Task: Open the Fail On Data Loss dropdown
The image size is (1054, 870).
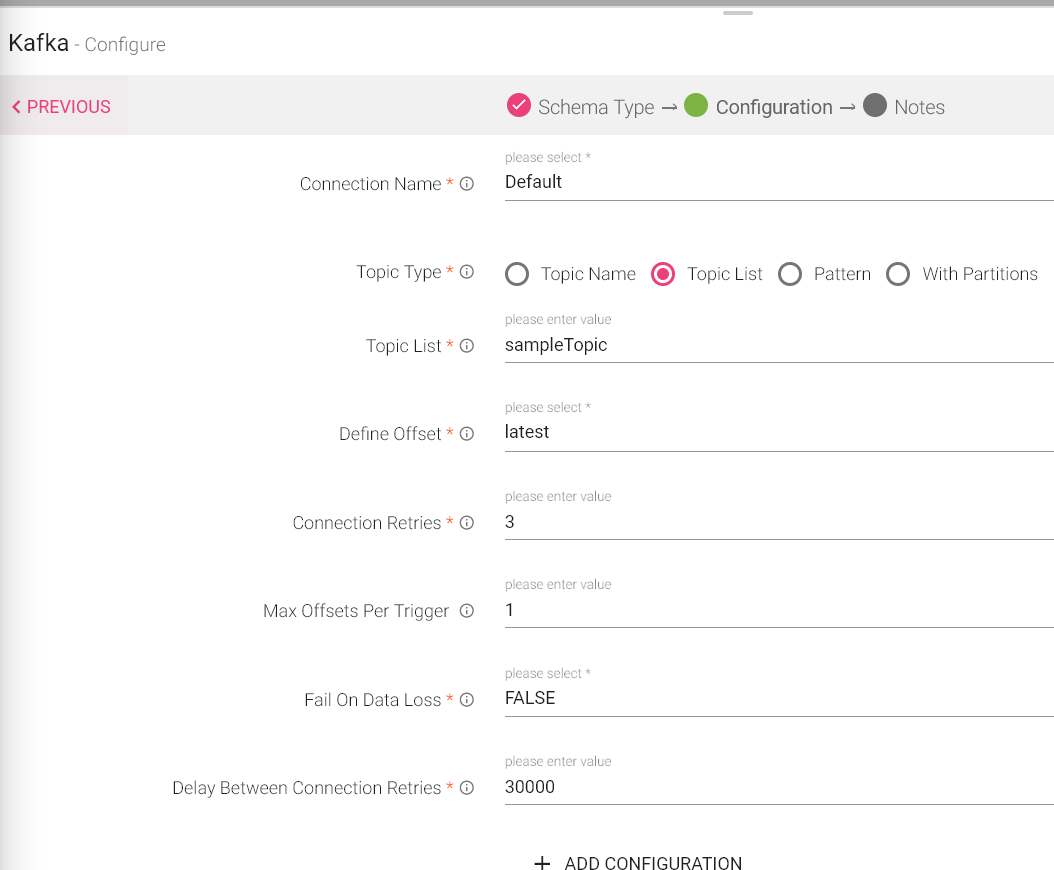Action: tap(778, 698)
